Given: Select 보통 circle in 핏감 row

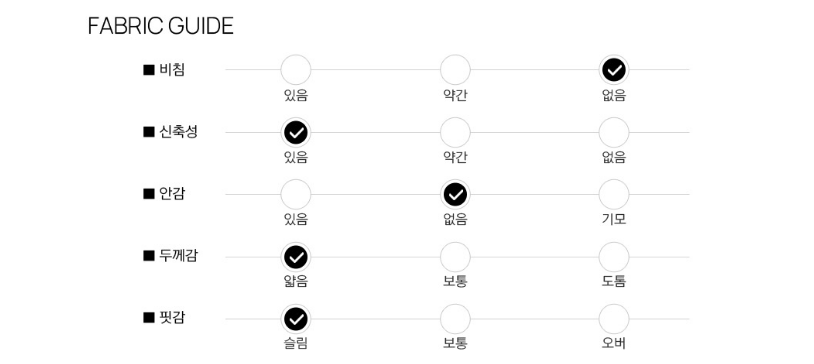Looking at the screenshot, I should tap(455, 319).
